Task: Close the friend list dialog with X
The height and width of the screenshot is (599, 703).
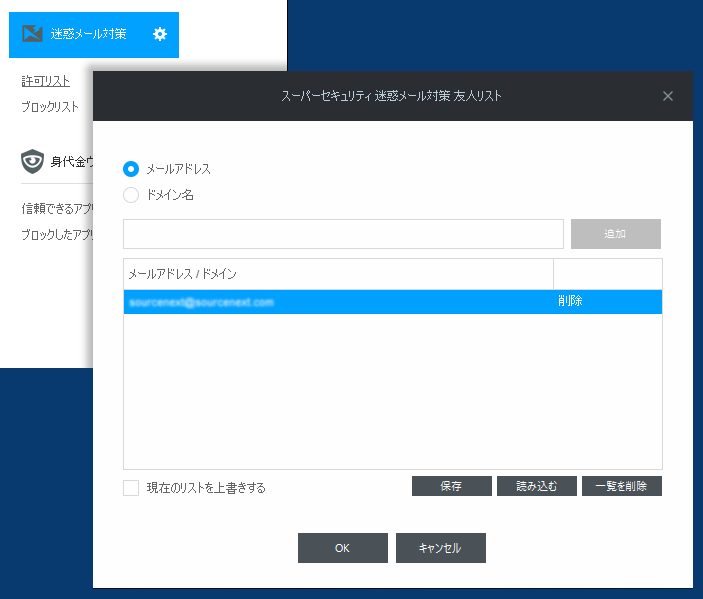Action: pyautogui.click(x=668, y=96)
